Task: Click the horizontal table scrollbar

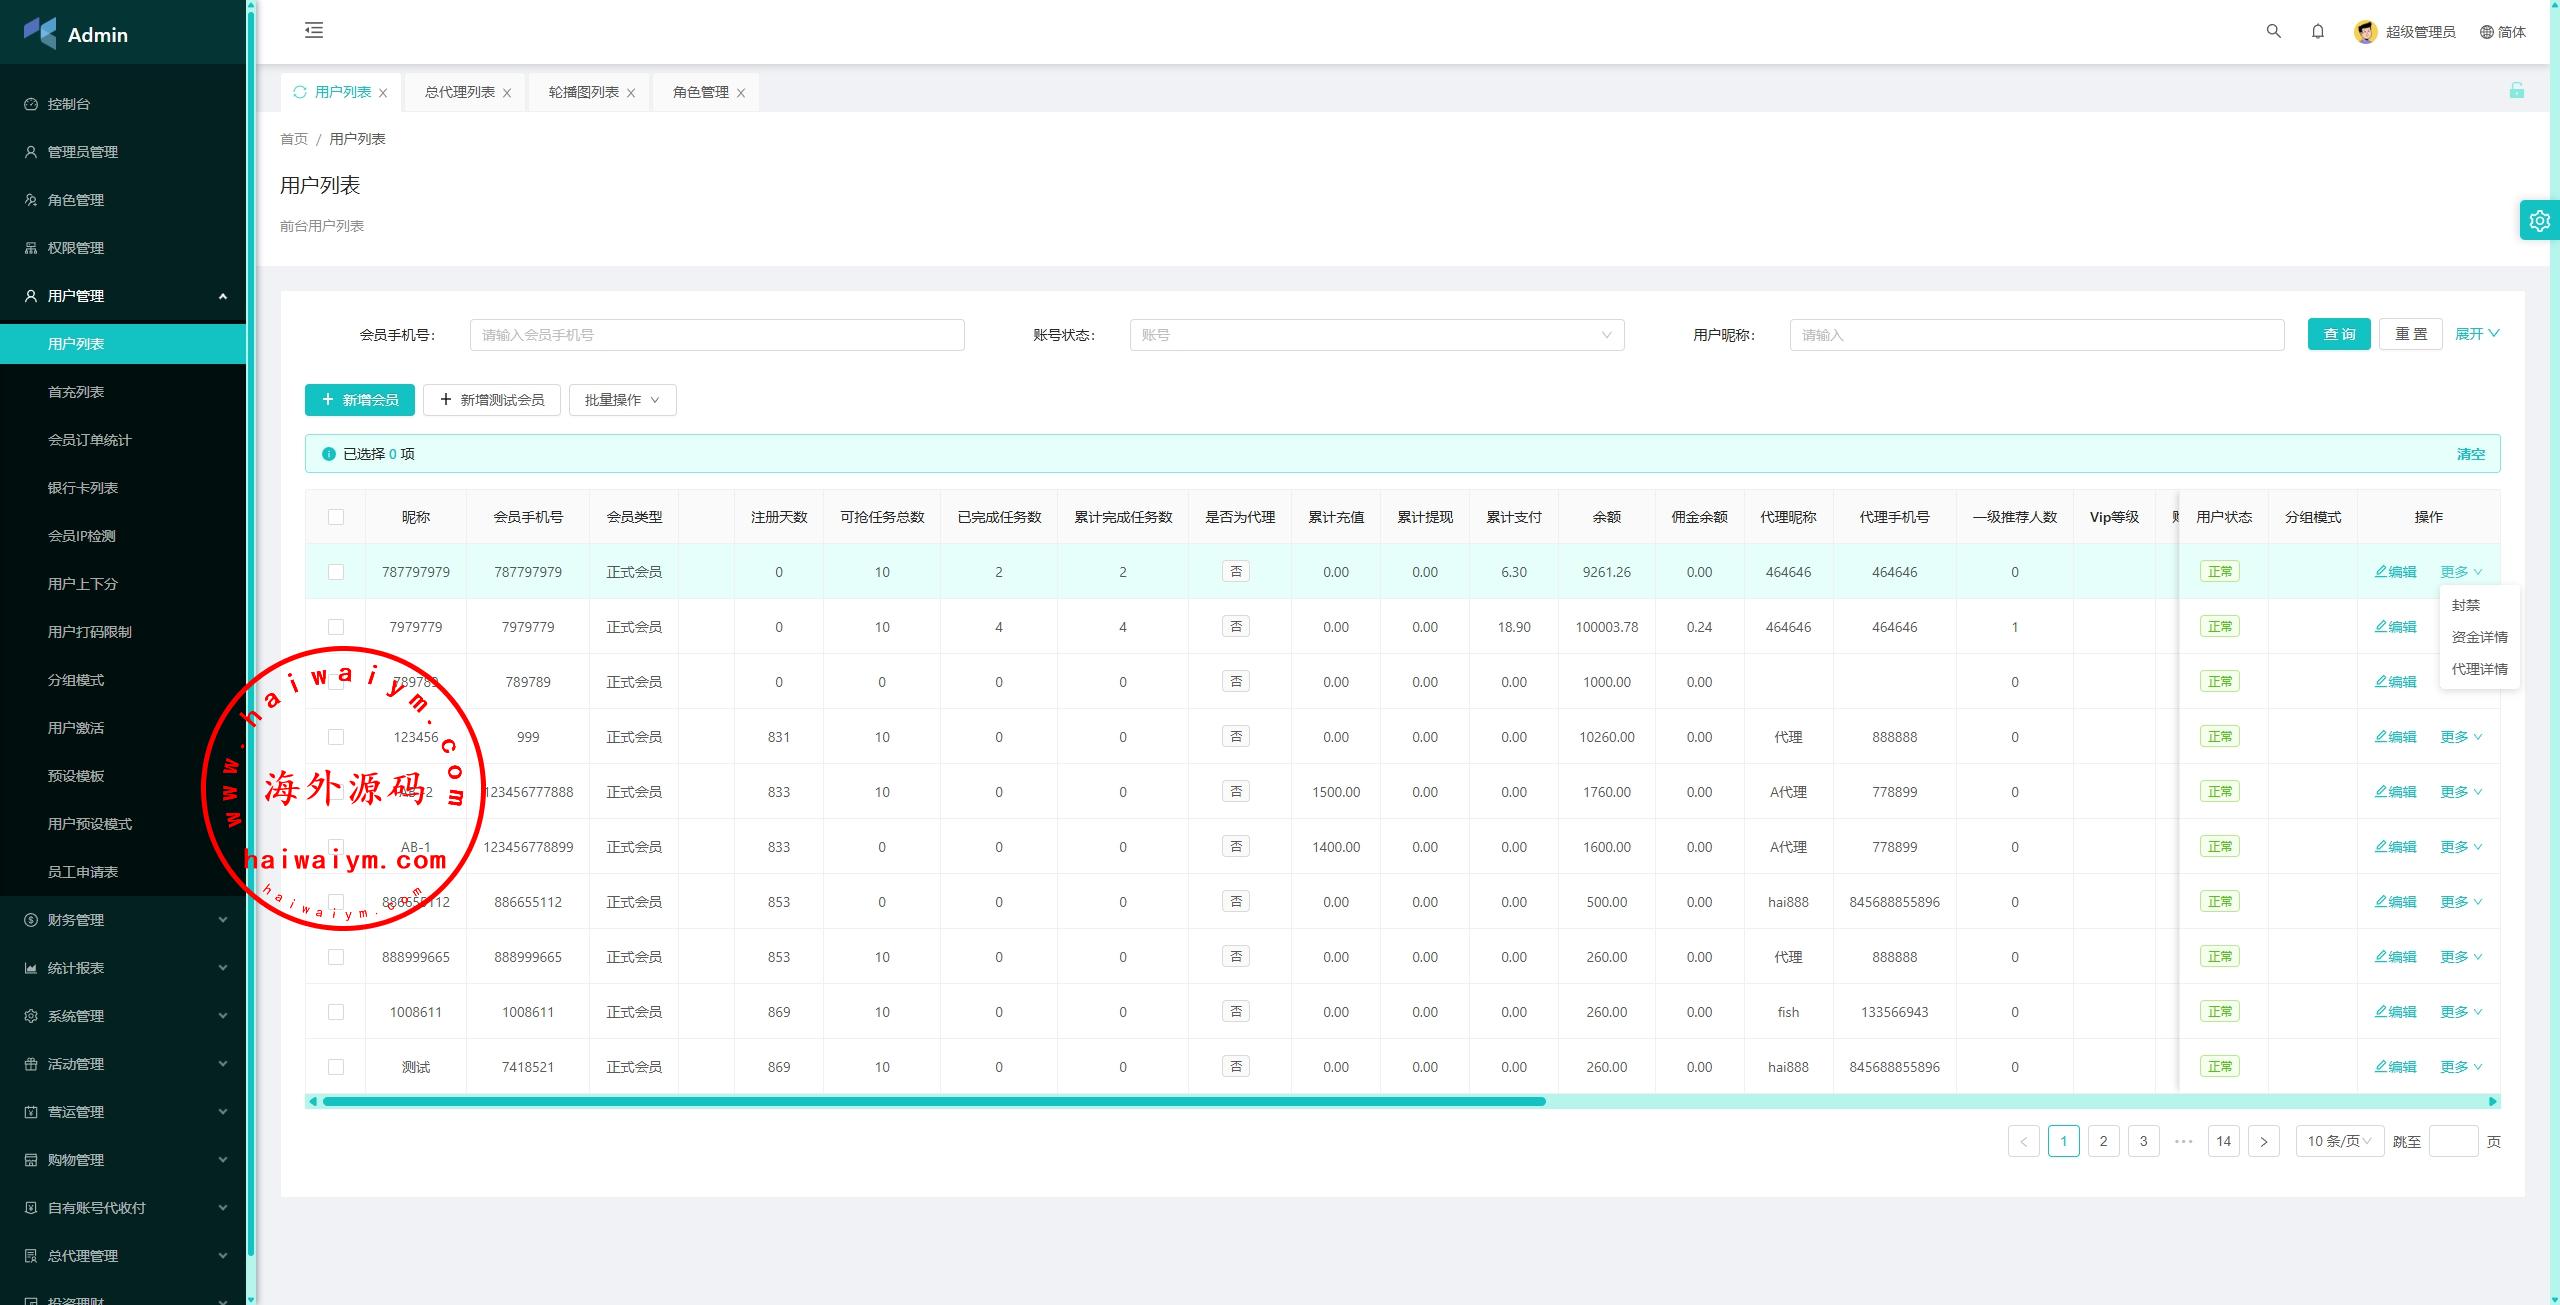Action: 933,1101
